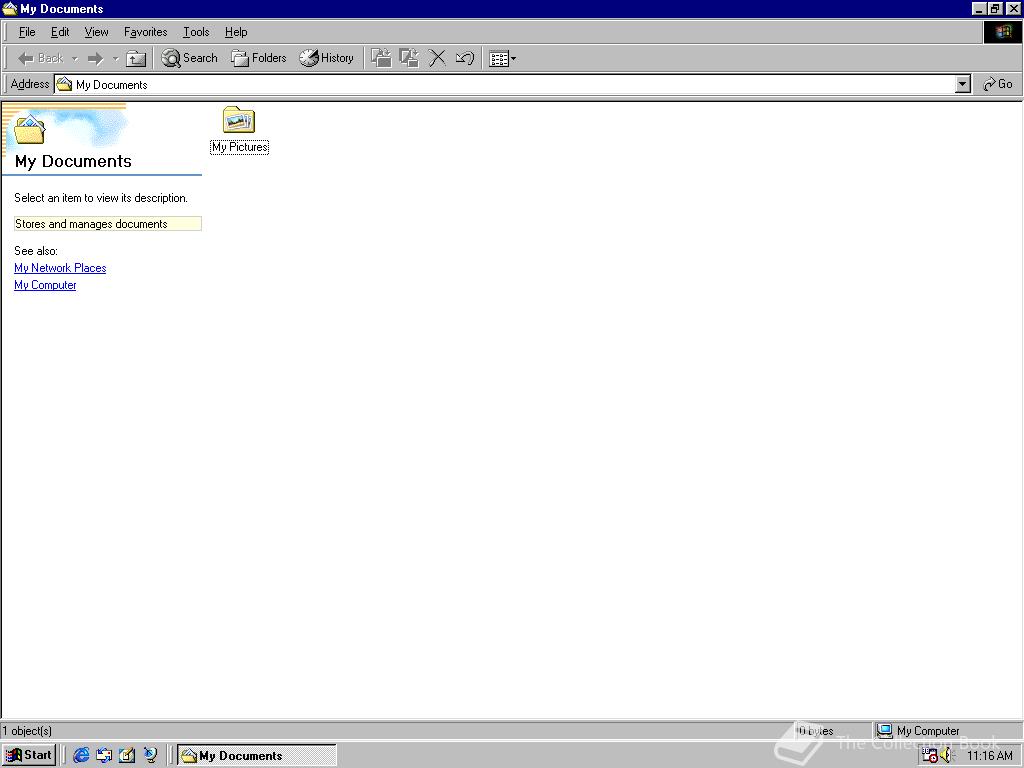
Task: Select the Delete (X) toolbar icon
Action: 437,58
